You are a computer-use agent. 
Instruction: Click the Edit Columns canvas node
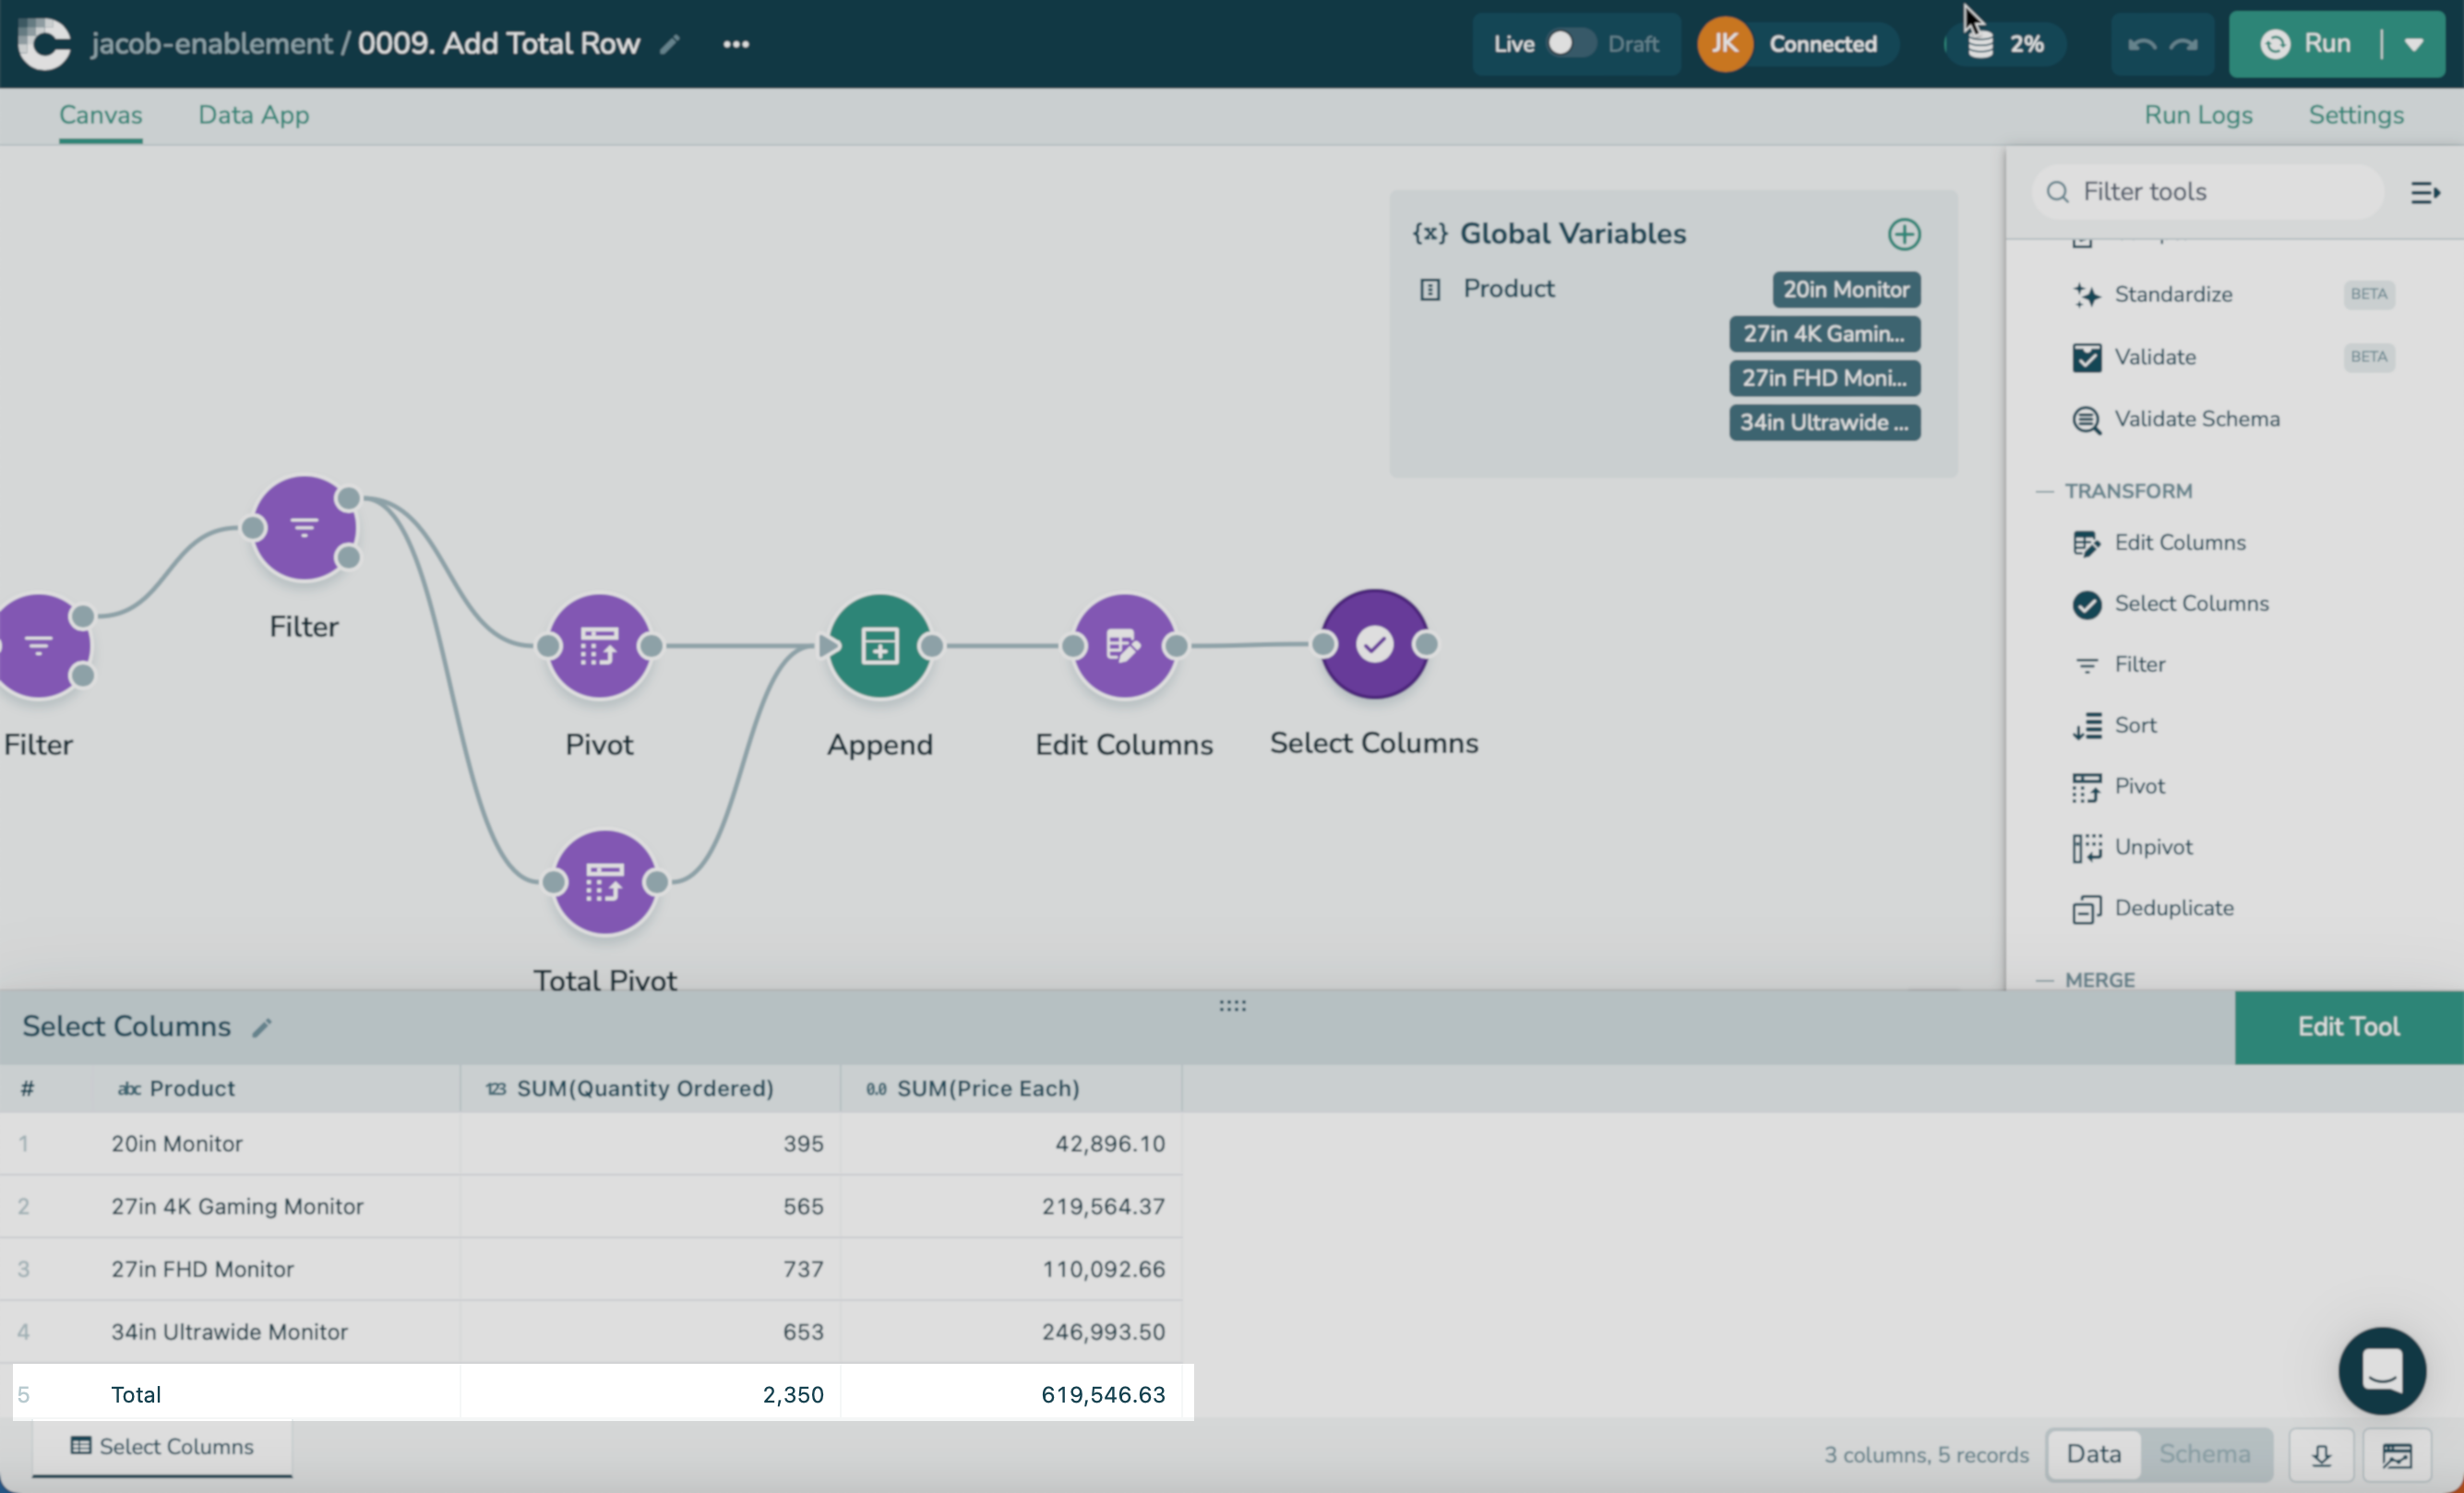1123,646
